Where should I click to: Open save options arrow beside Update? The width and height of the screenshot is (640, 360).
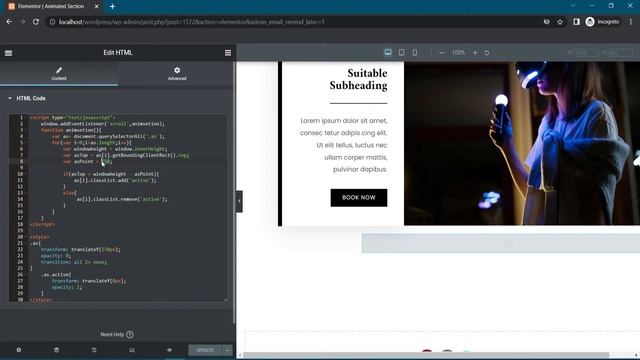tap(227, 350)
